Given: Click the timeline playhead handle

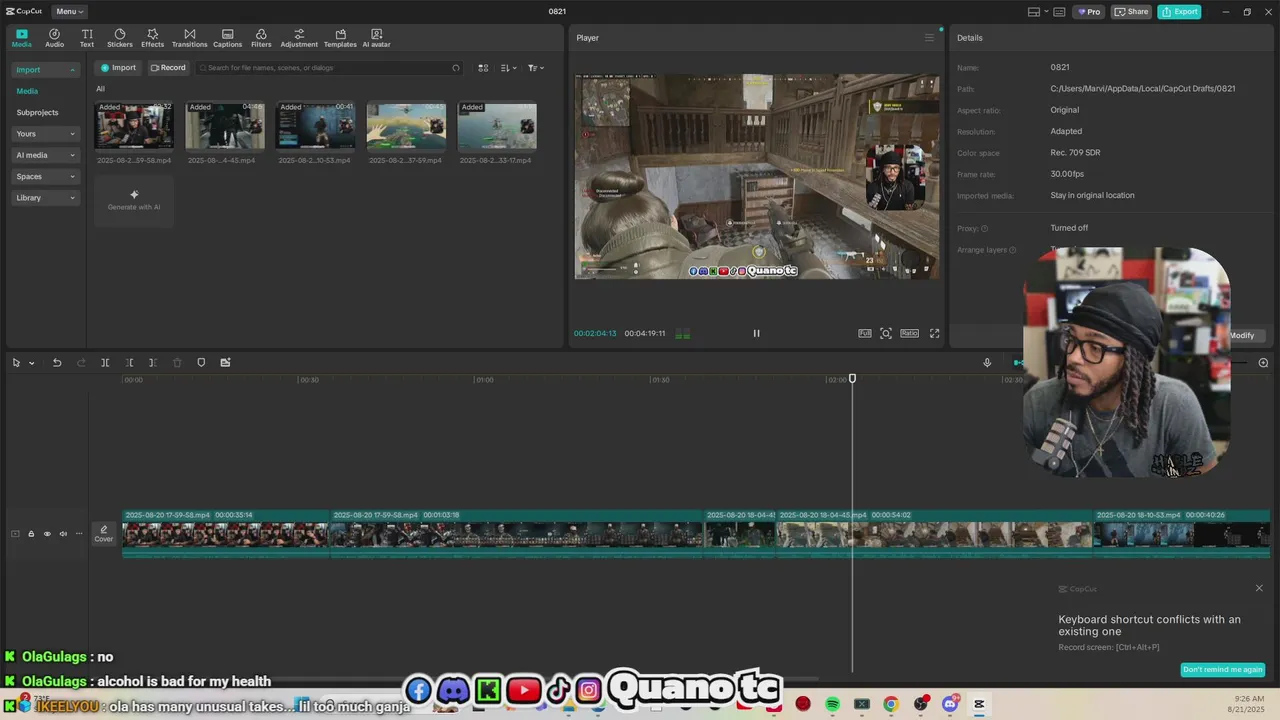Looking at the screenshot, I should pos(852,379).
